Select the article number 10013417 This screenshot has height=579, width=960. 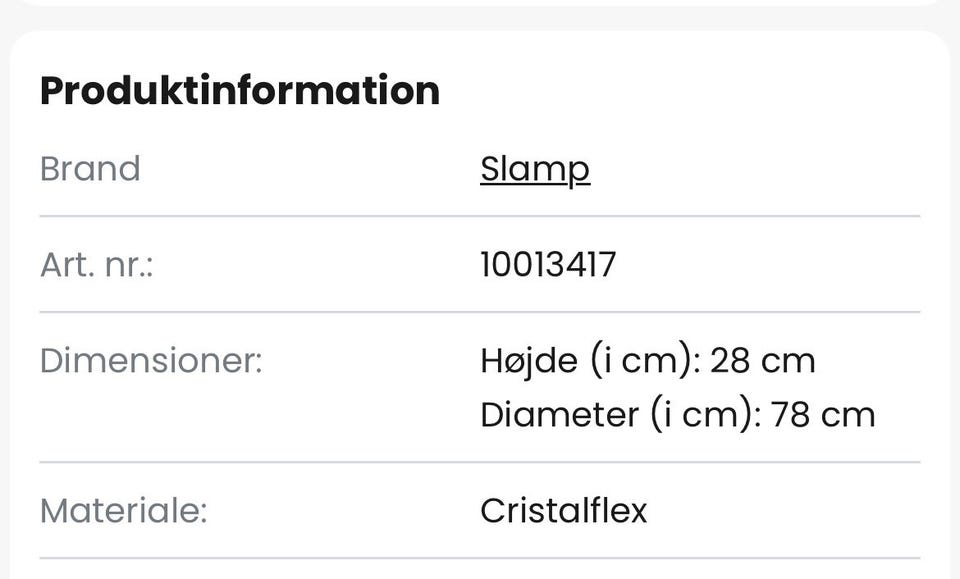tap(548, 265)
